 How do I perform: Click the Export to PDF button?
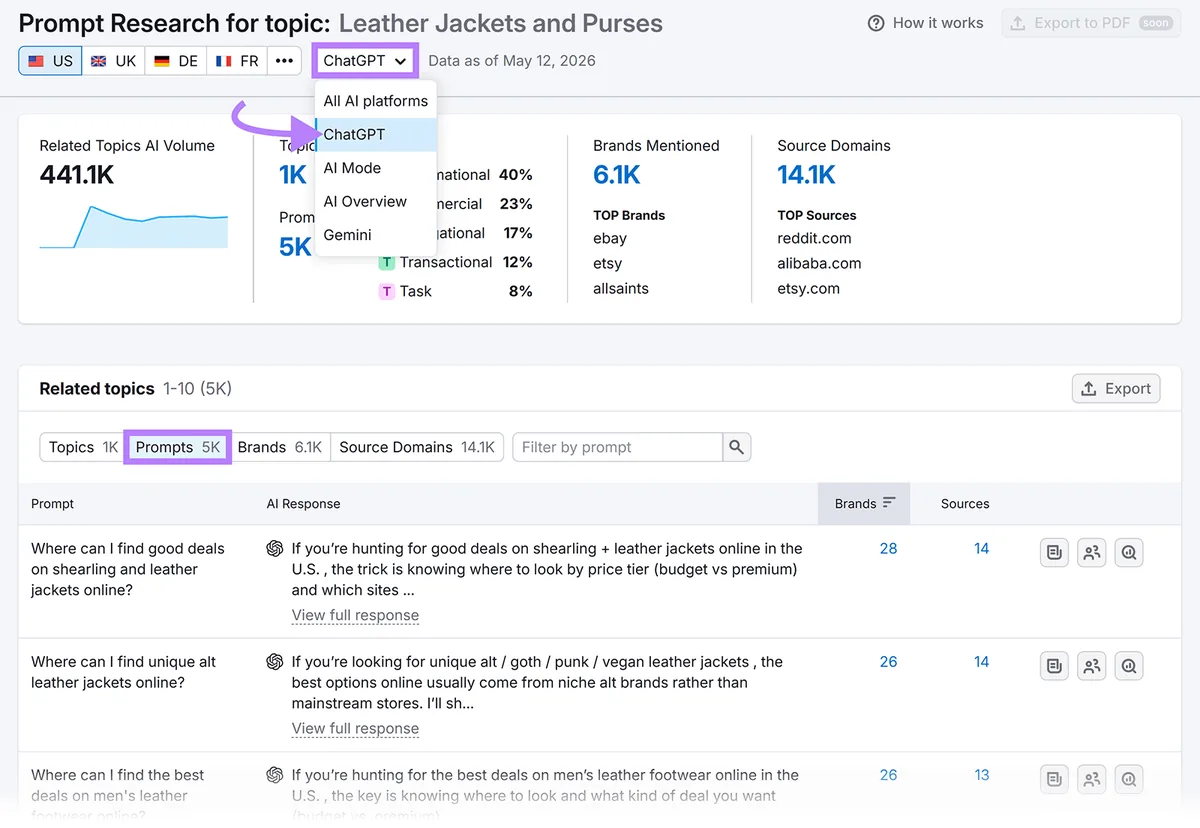tap(1091, 23)
